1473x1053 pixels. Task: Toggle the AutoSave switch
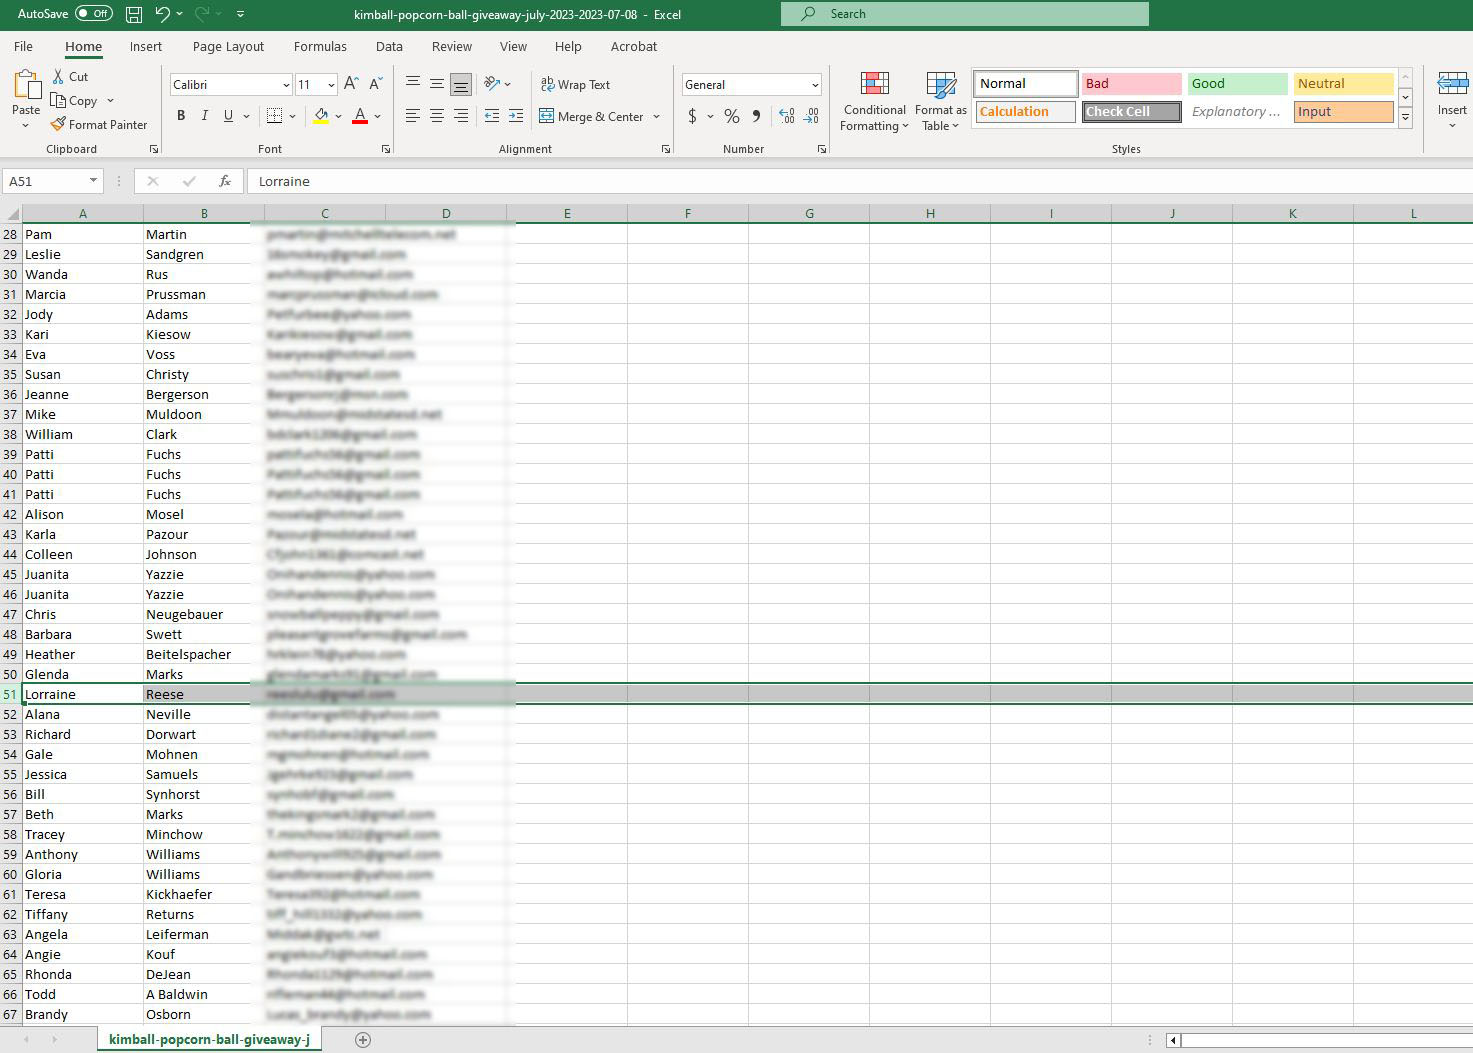click(94, 14)
